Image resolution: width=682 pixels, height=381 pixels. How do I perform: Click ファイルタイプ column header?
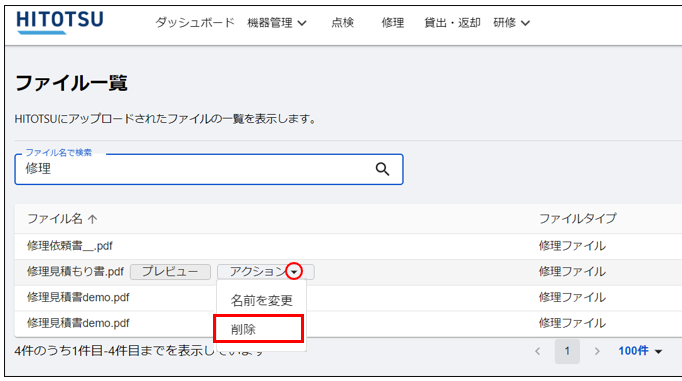(578, 218)
